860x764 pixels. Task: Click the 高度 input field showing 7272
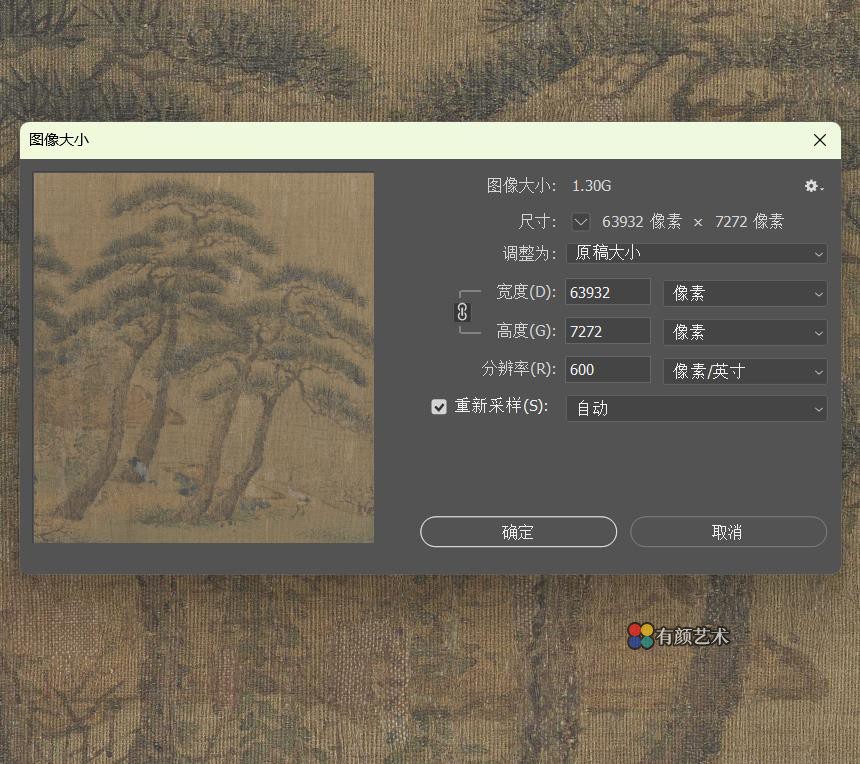(x=608, y=331)
